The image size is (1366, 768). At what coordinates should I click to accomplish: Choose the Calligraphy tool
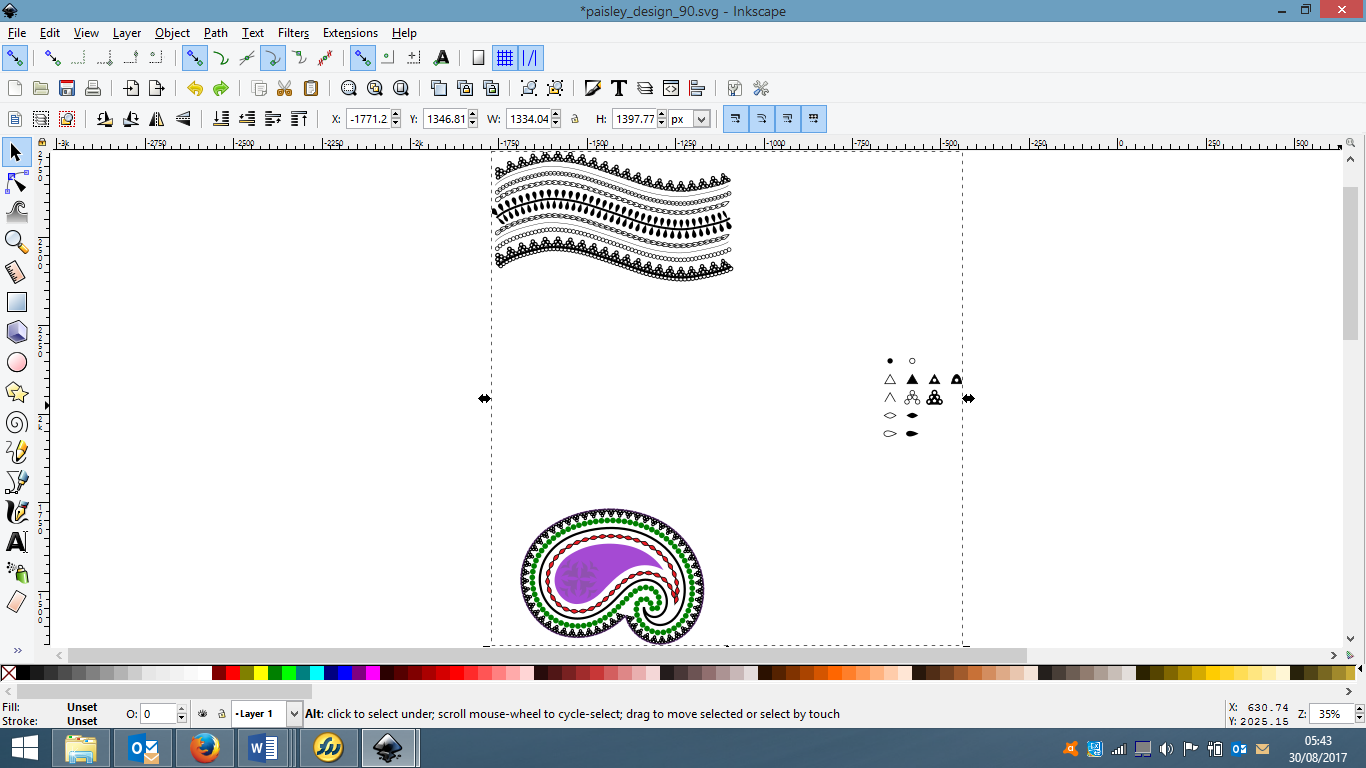15,512
